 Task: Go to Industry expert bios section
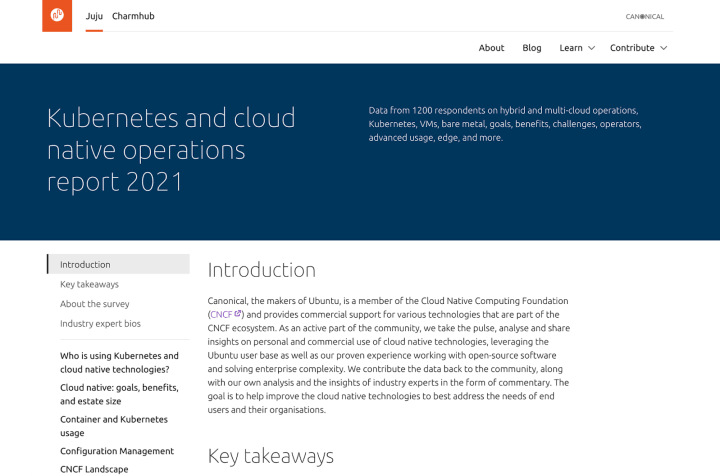pyautogui.click(x=100, y=324)
